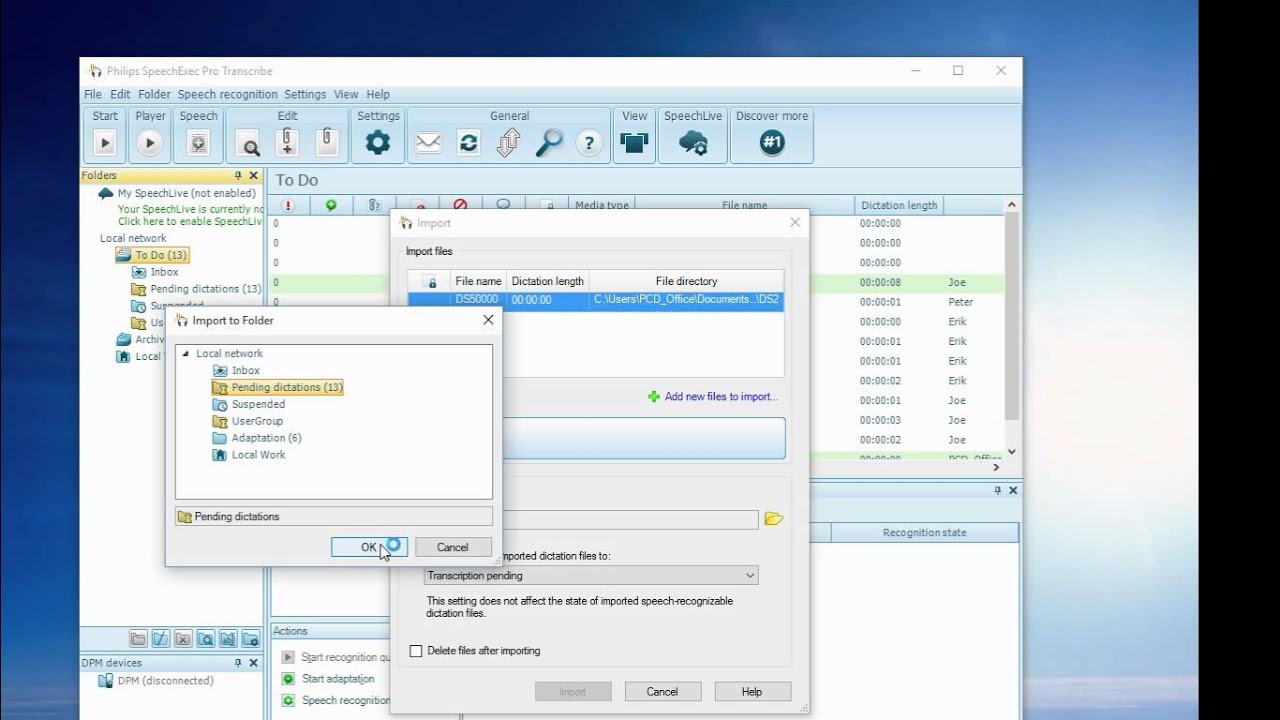The width and height of the screenshot is (1280, 720).
Task: Click the Start play icon in toolbar
Action: tap(105, 143)
